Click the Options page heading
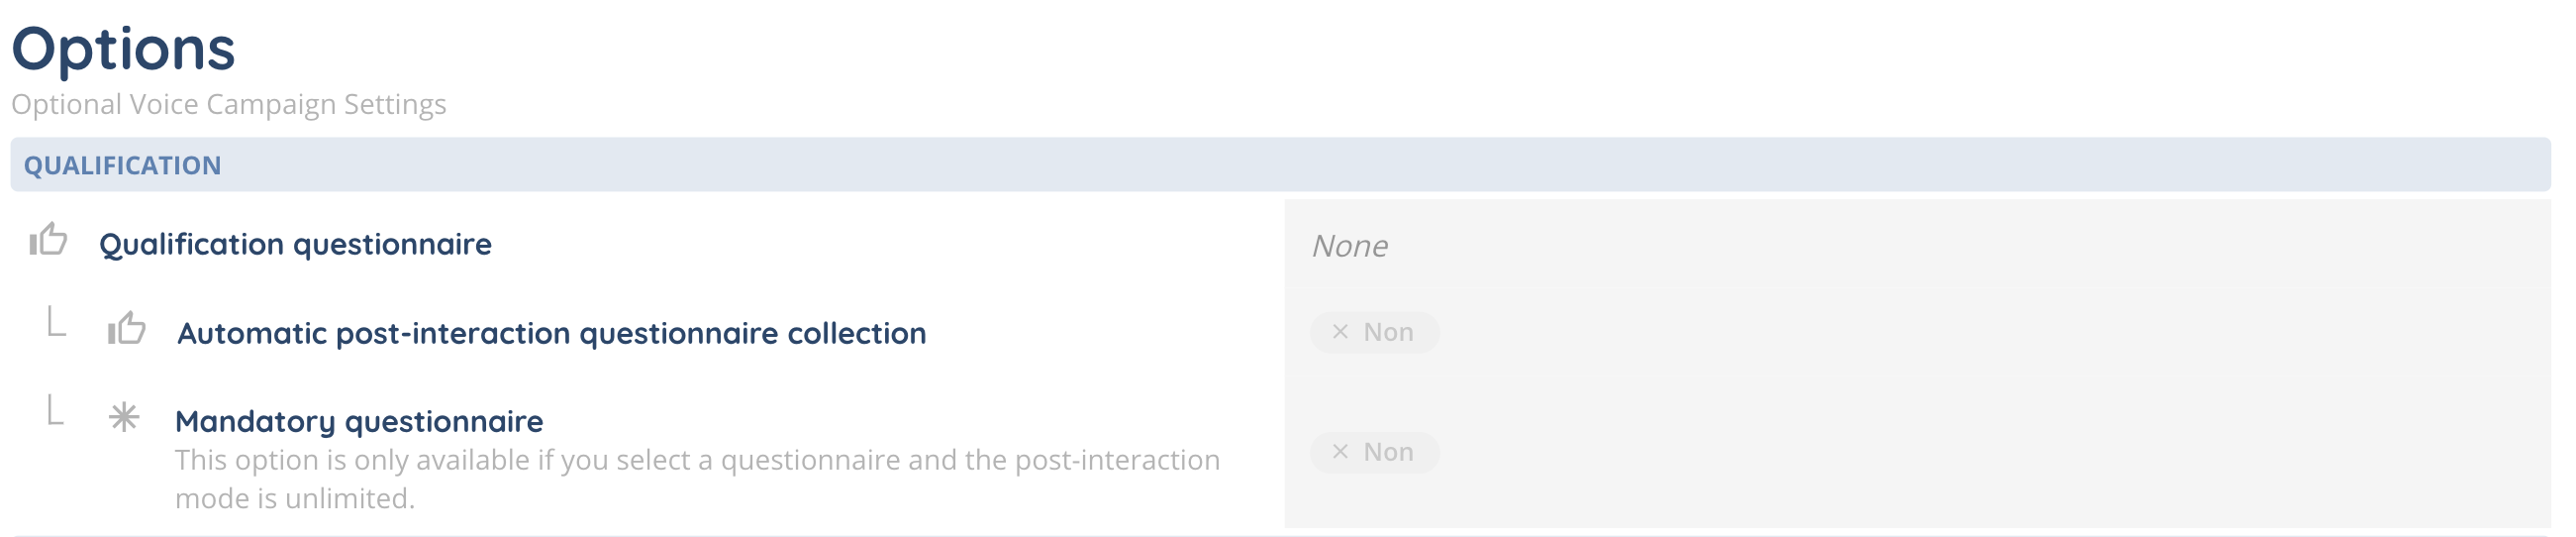The width and height of the screenshot is (2576, 537). [124, 48]
